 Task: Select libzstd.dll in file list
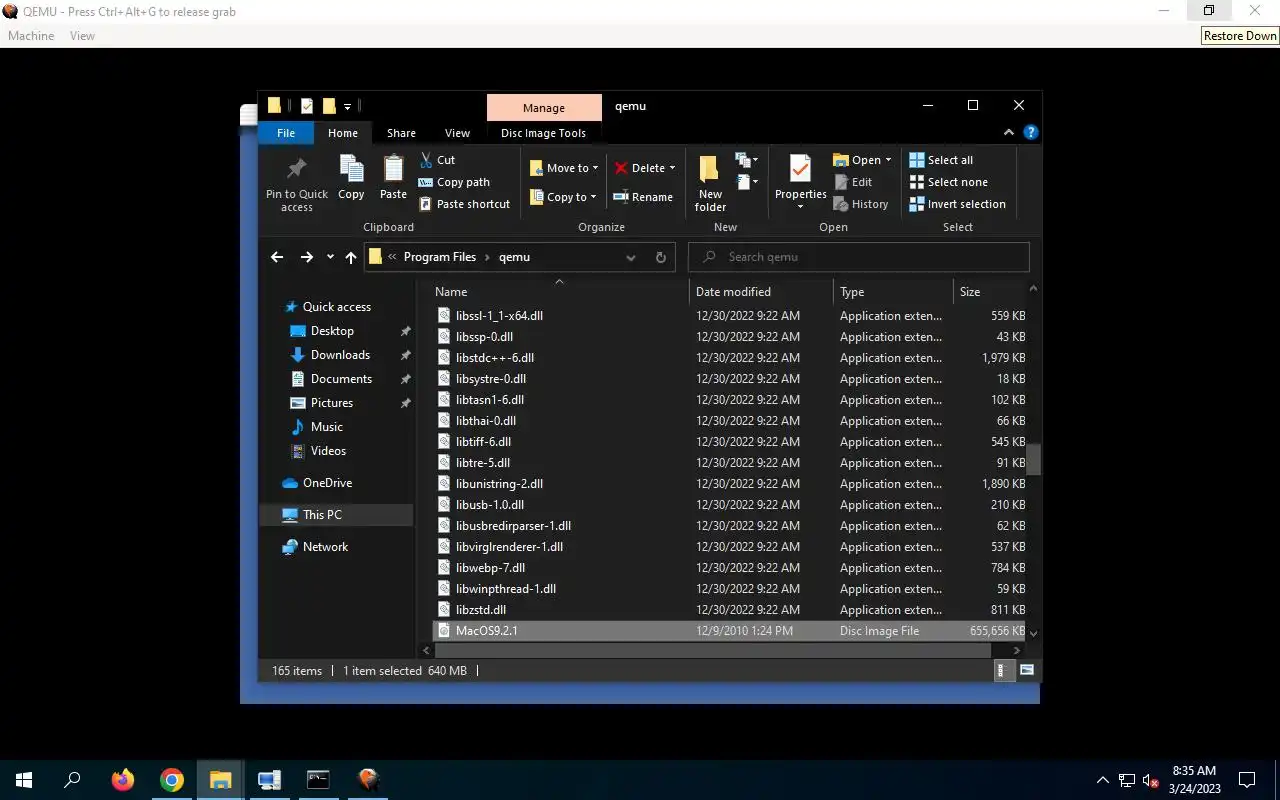729,610
